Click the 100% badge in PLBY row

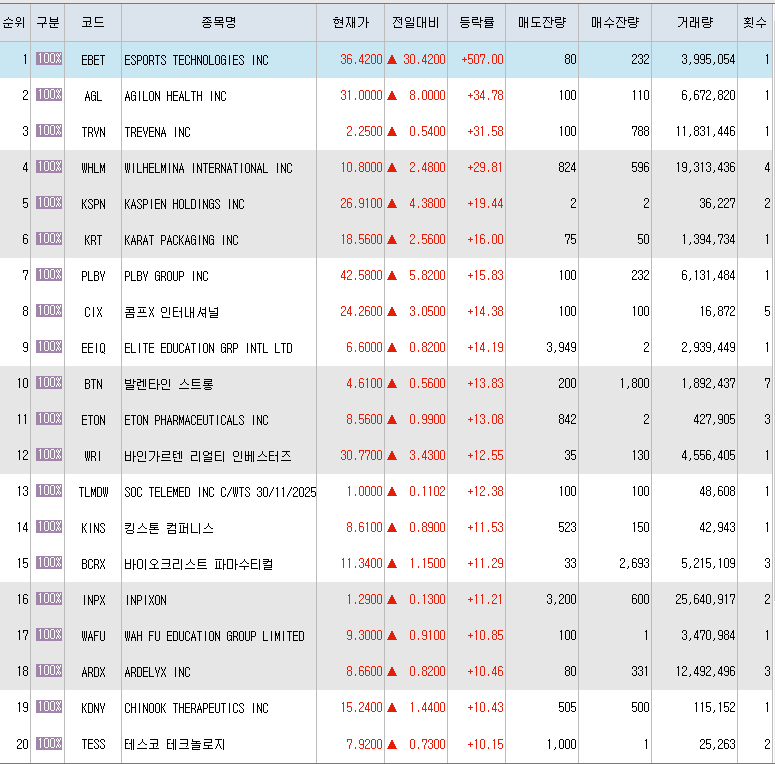[x=49, y=275]
